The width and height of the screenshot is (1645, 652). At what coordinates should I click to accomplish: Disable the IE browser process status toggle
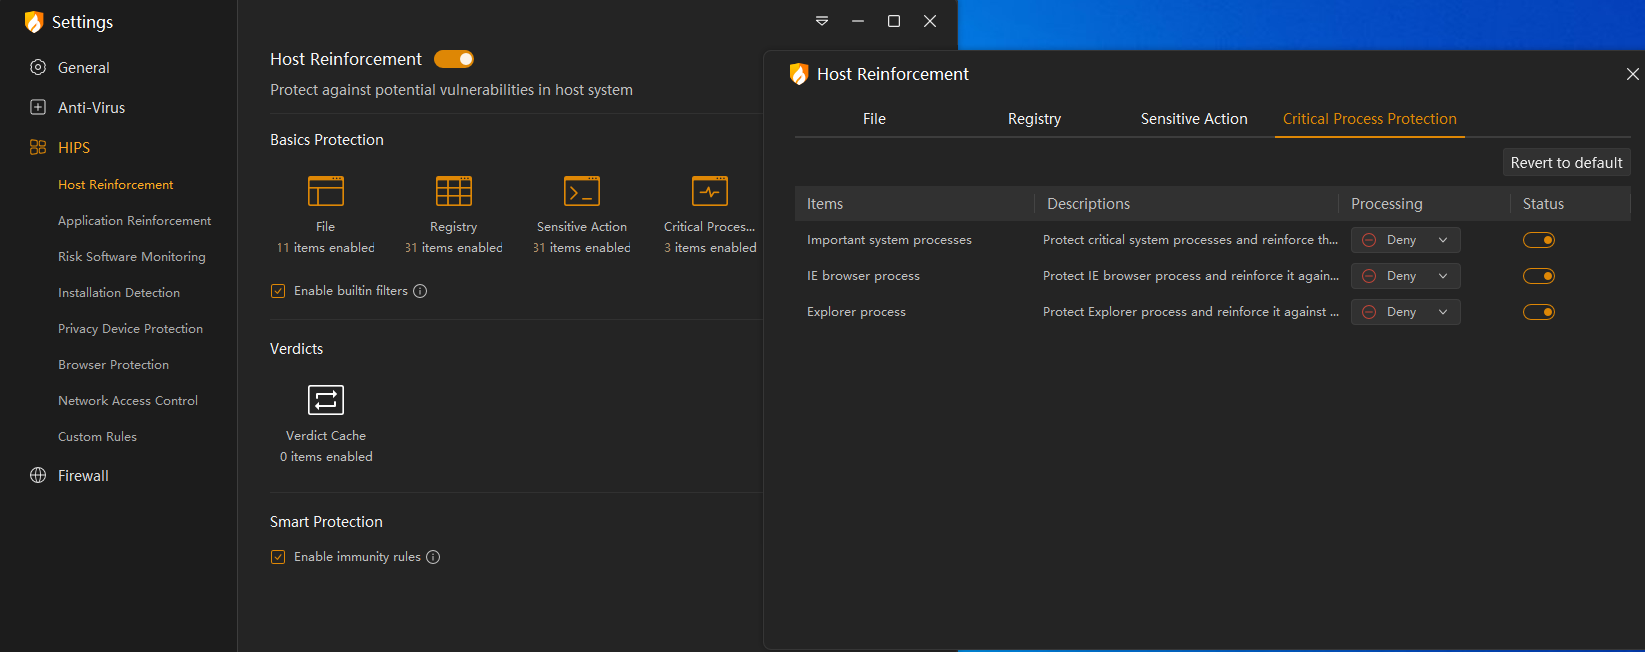point(1538,276)
